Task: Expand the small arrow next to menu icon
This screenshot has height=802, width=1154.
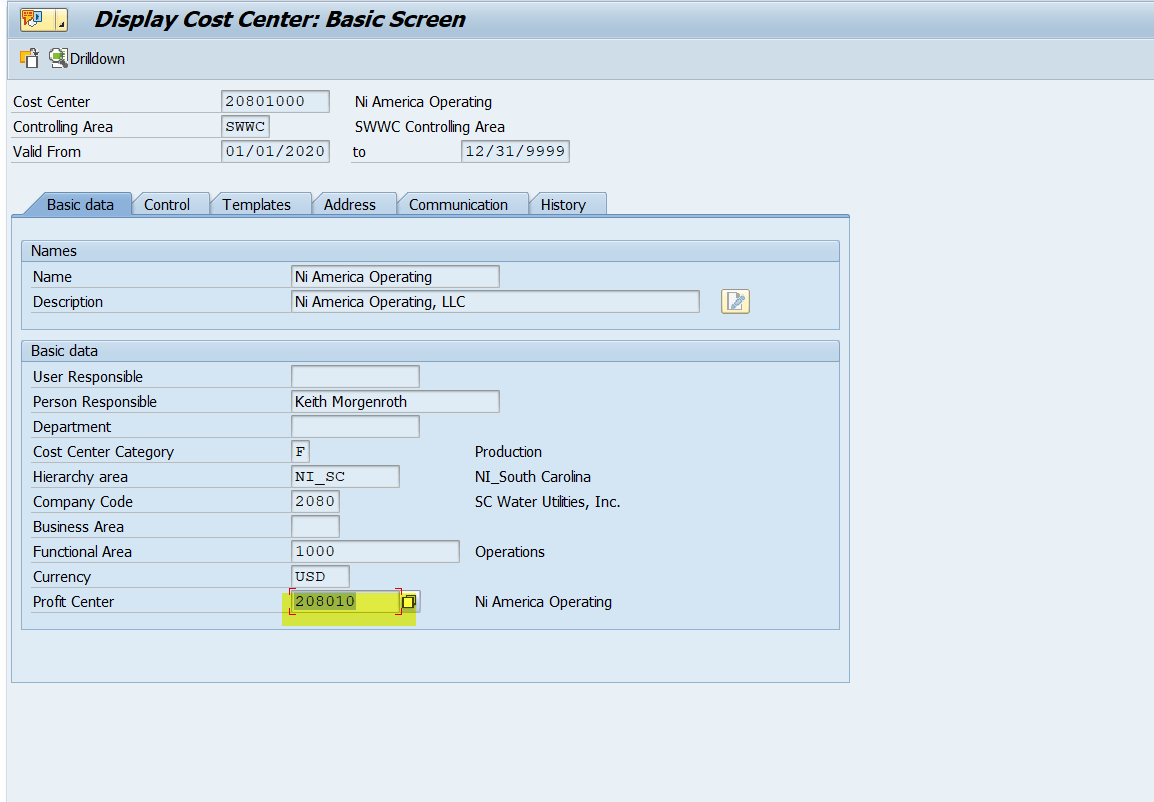Action: click(x=62, y=20)
